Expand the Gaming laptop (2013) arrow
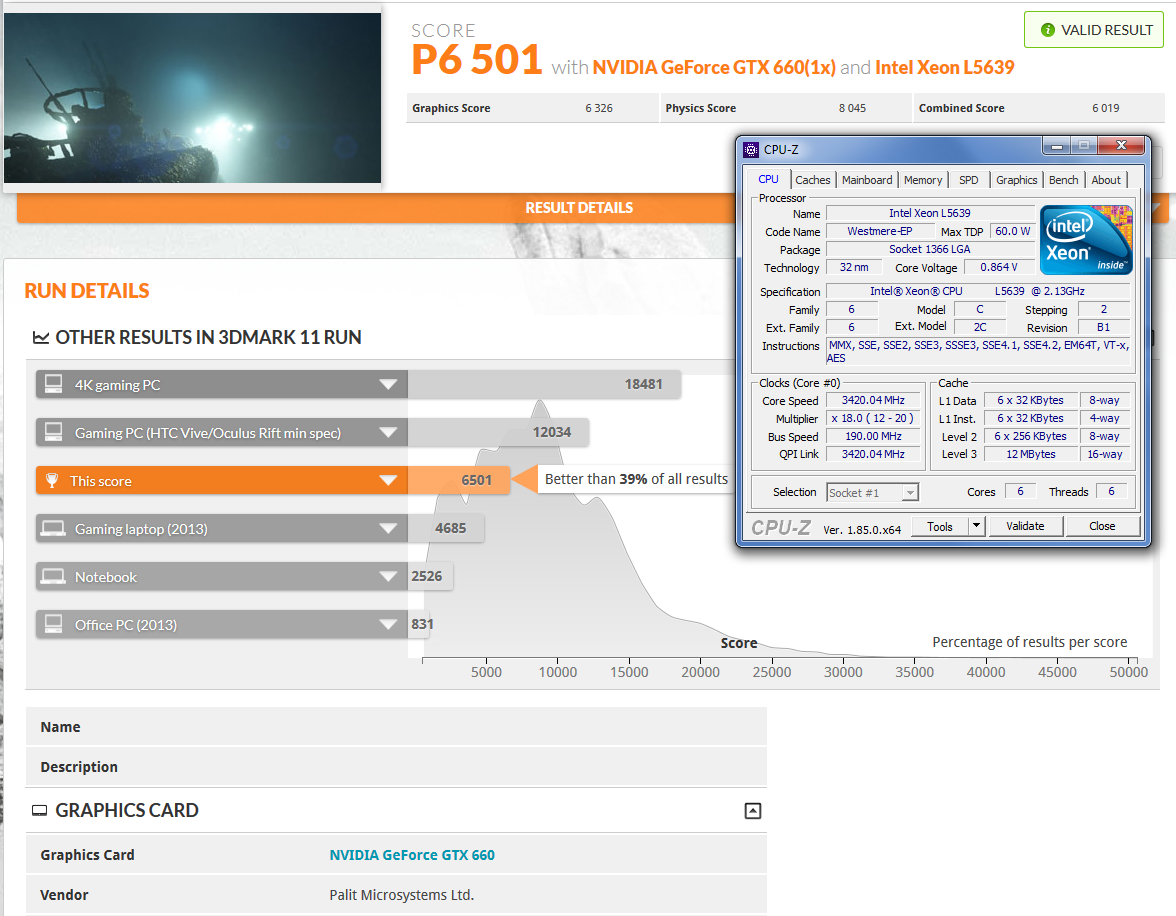The width and height of the screenshot is (1176, 916). pyautogui.click(x=388, y=528)
